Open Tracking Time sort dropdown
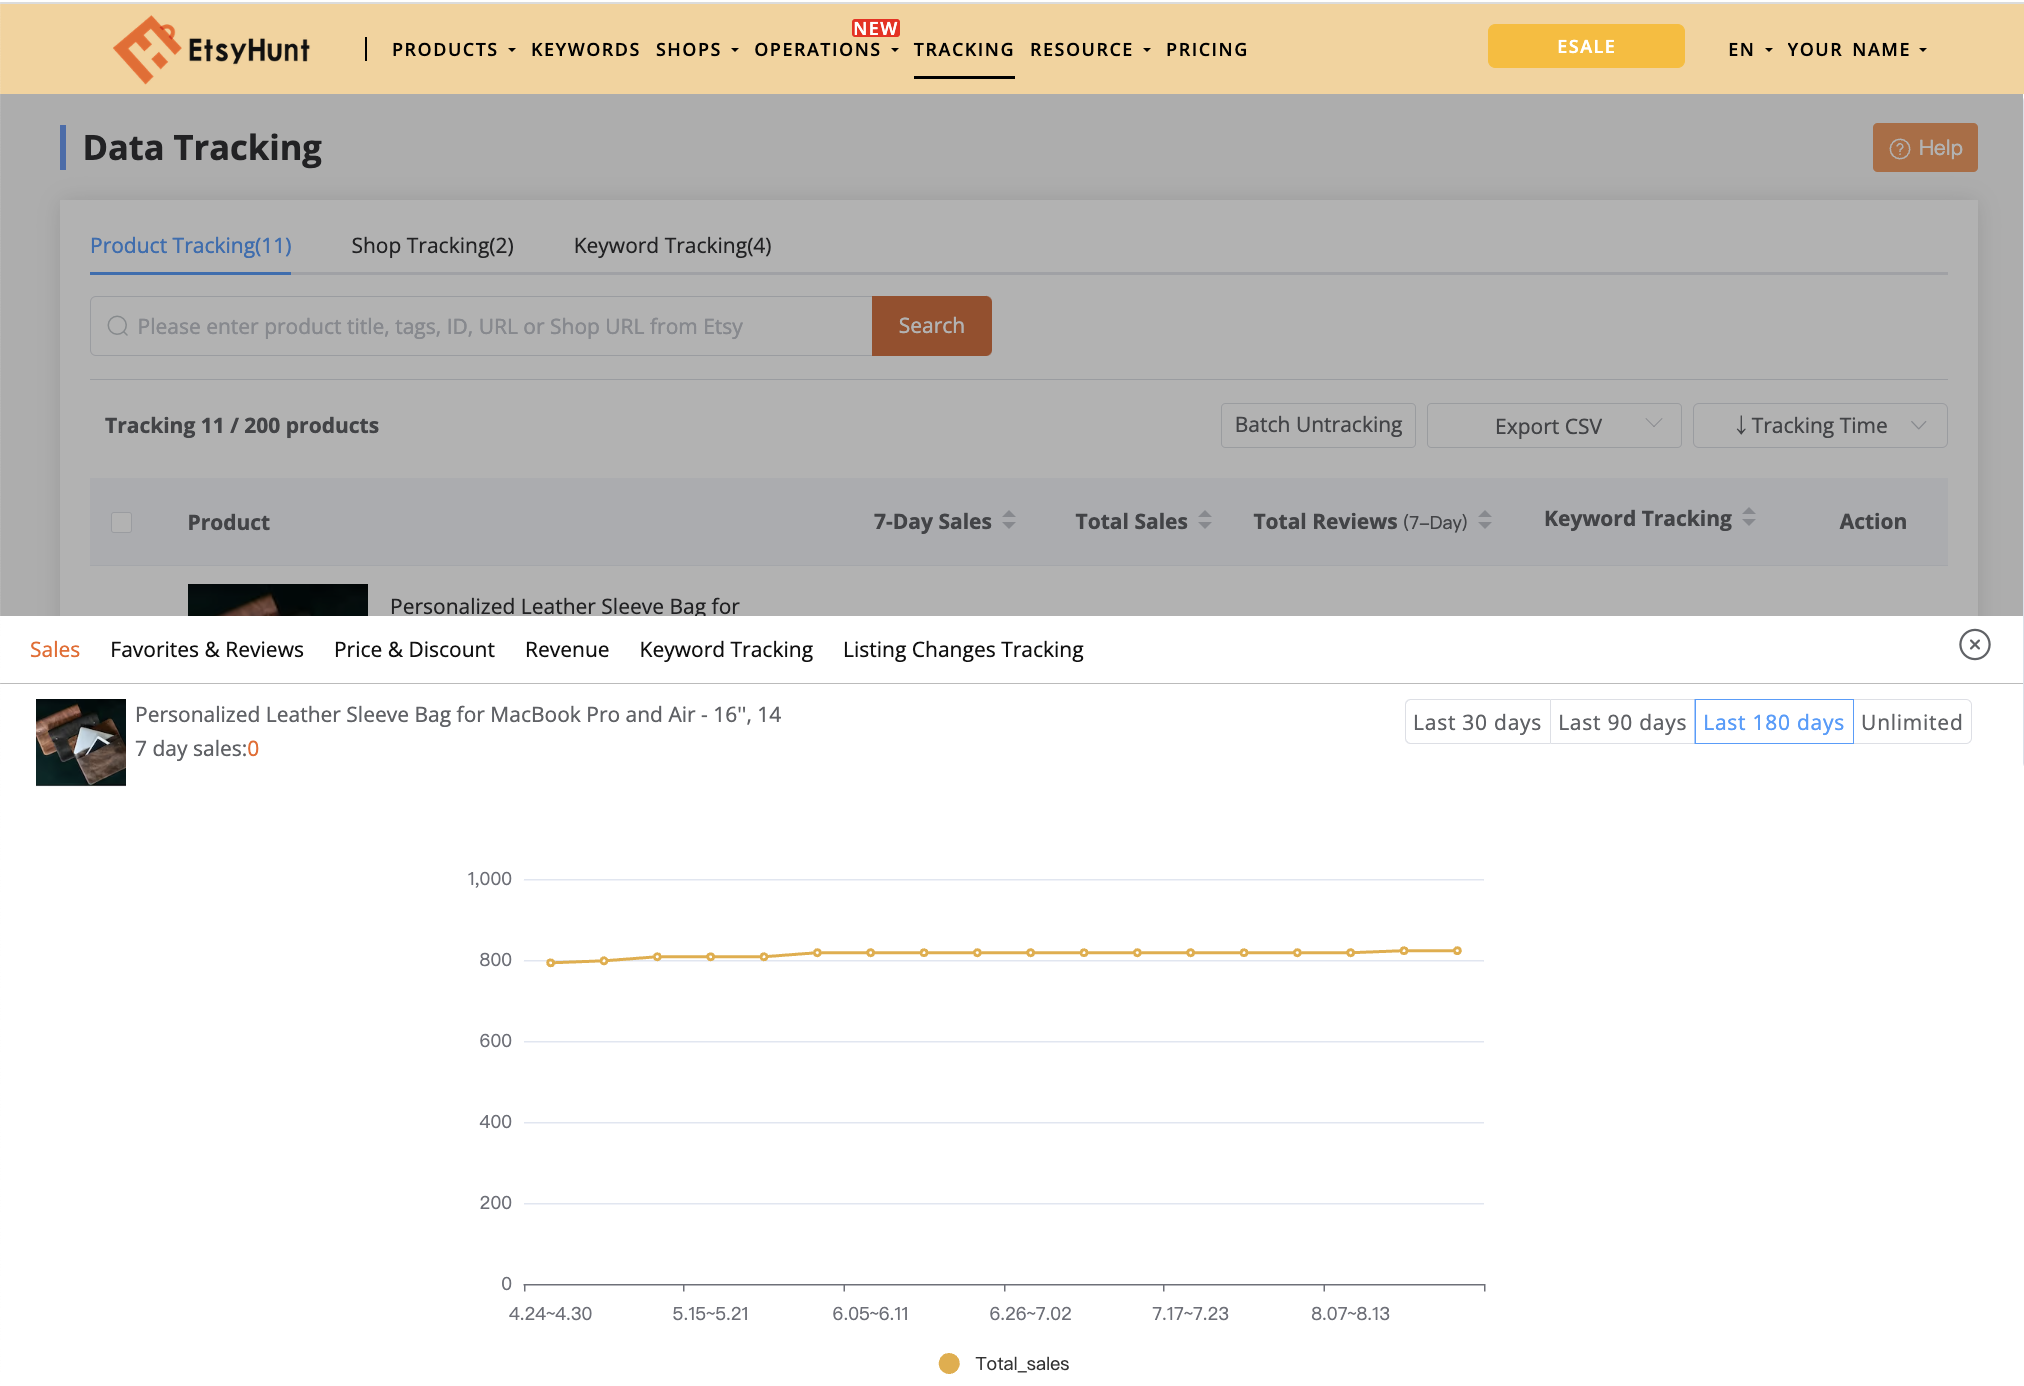2024x1386 pixels. point(1819,426)
